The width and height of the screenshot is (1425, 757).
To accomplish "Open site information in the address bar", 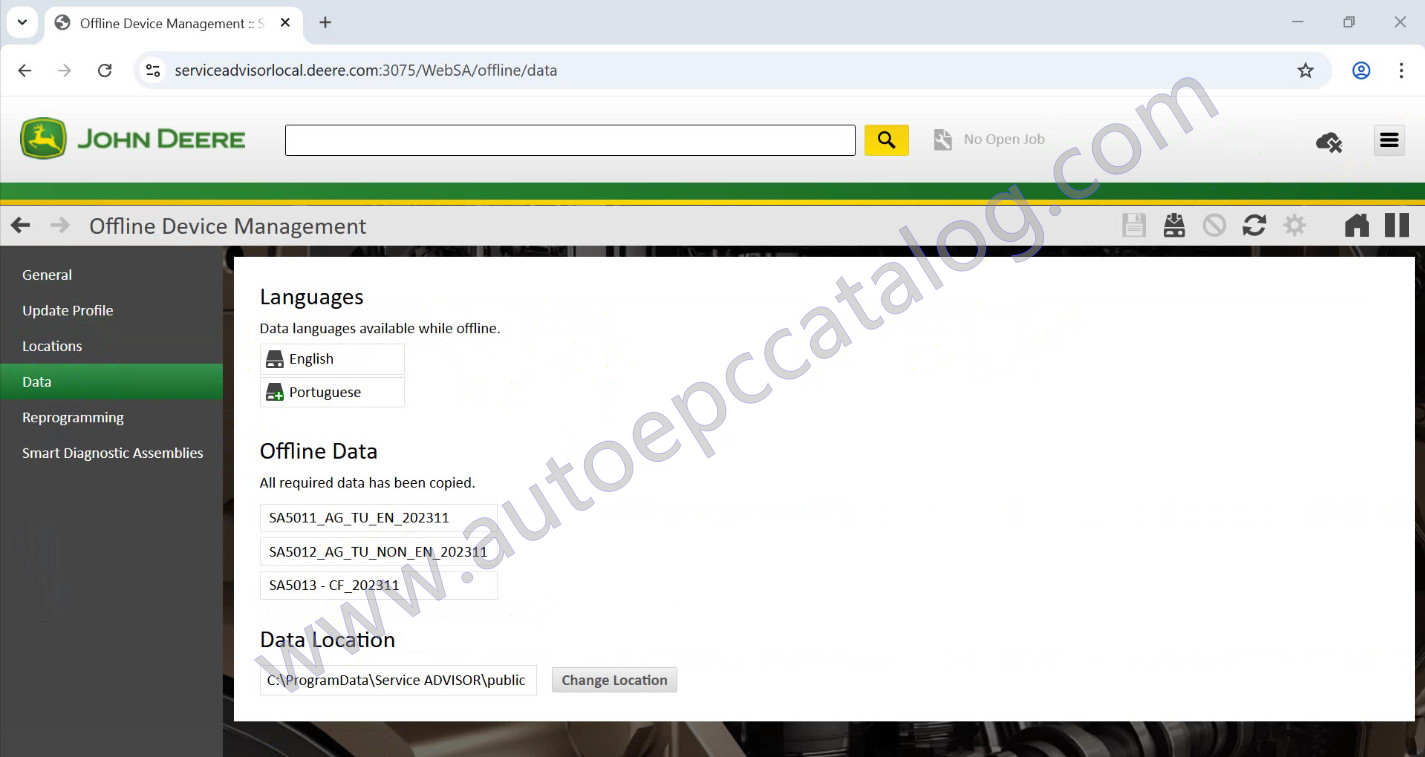I will [153, 70].
